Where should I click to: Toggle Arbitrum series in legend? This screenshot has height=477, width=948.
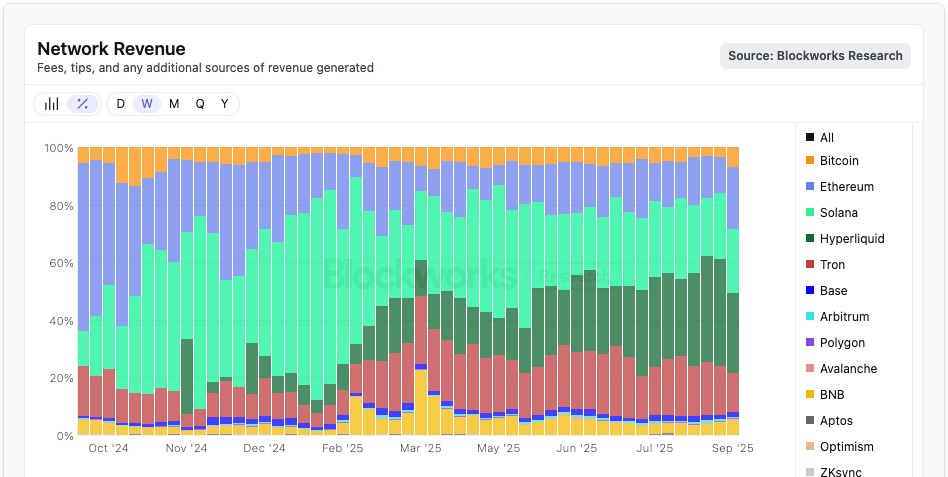pyautogui.click(x=837, y=317)
